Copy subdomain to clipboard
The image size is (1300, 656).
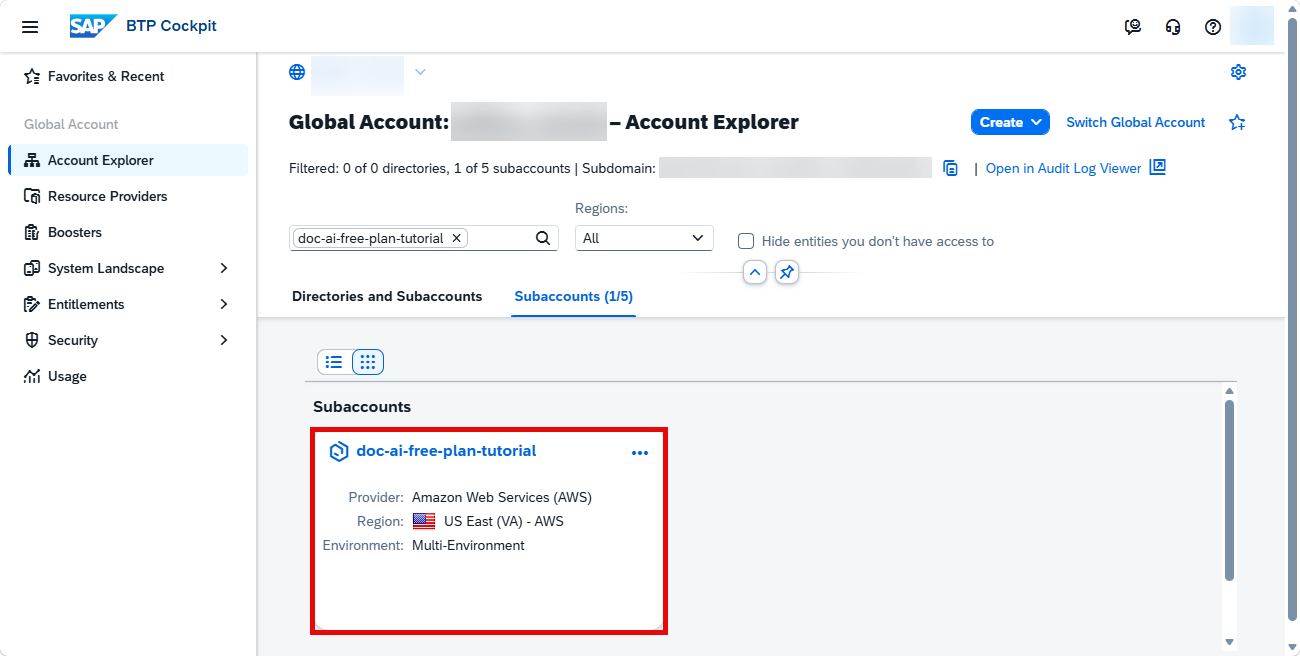click(x=951, y=168)
